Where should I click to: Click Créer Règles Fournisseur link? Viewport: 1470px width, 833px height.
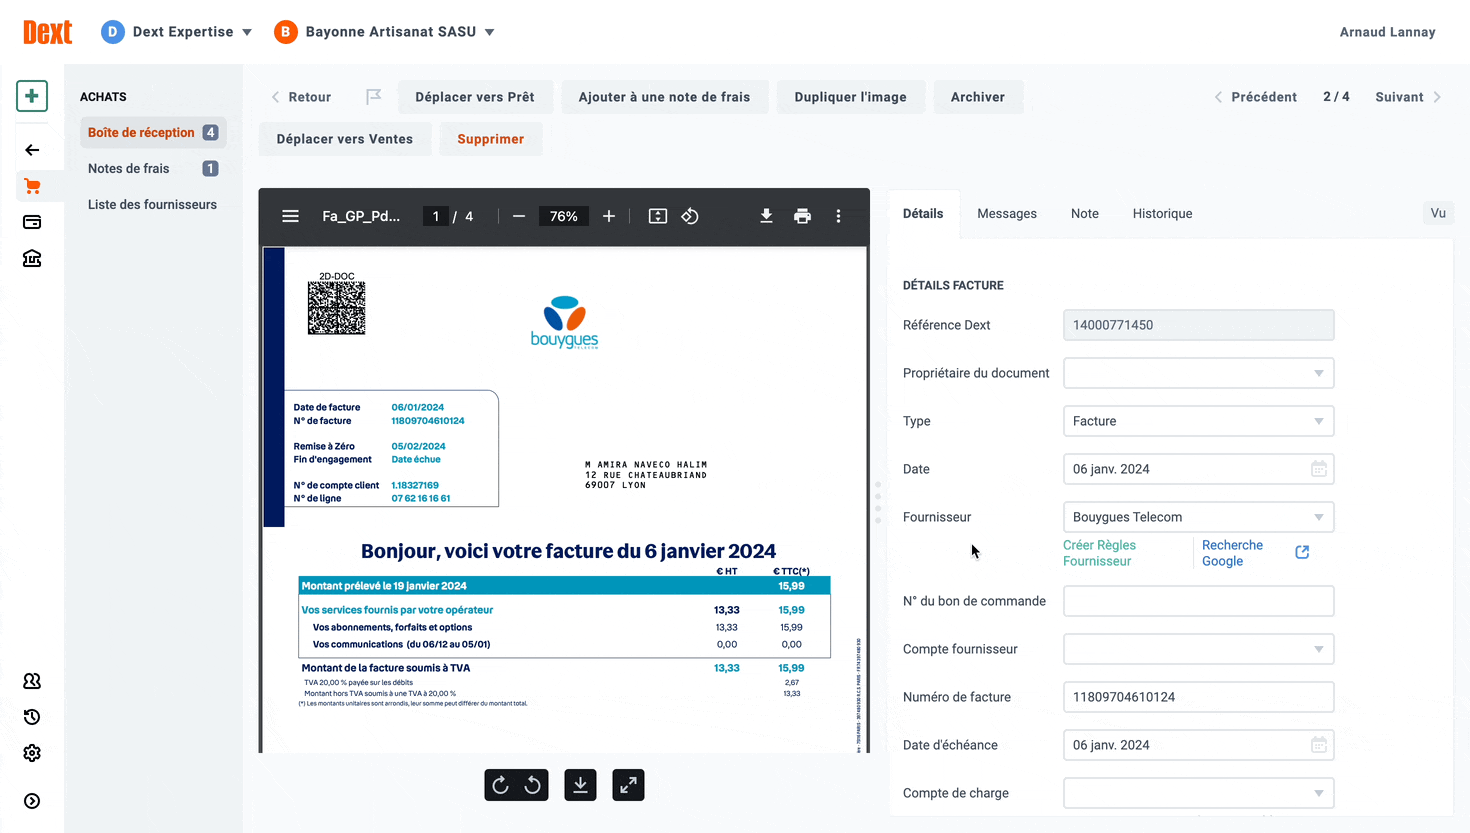click(1100, 553)
